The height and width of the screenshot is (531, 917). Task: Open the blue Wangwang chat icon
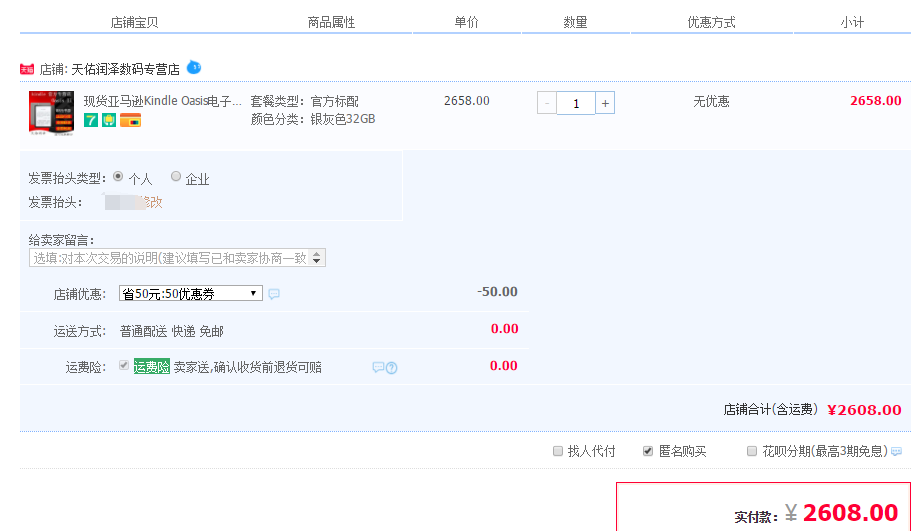194,67
